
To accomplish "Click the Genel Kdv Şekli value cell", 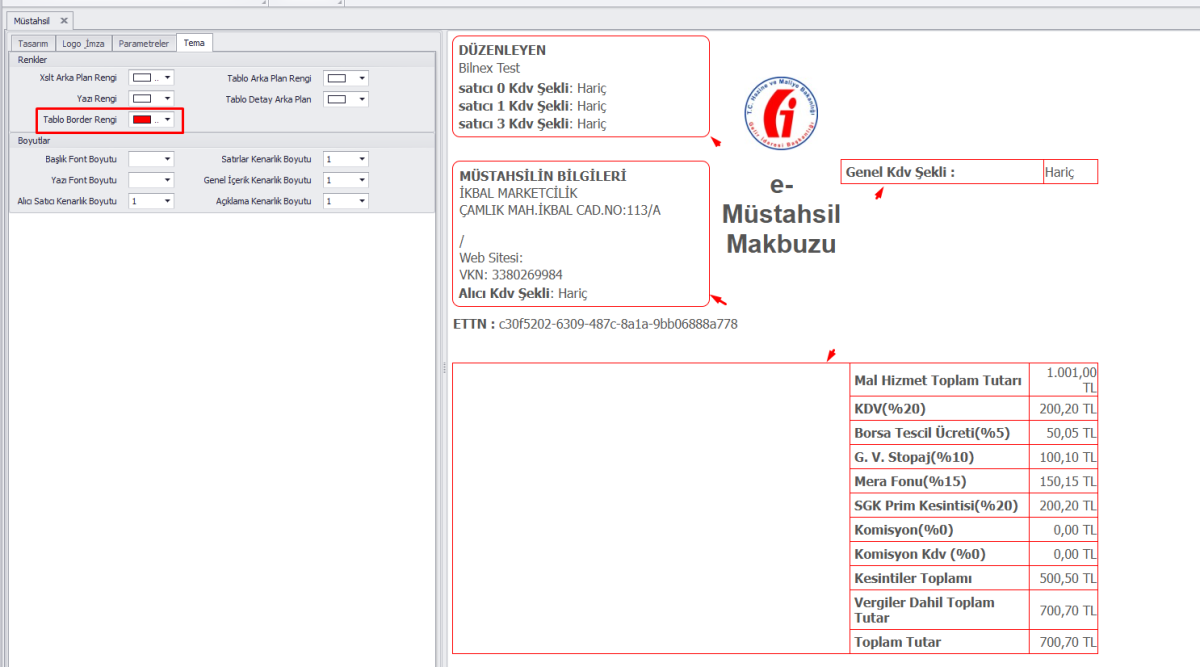I will coord(1069,172).
